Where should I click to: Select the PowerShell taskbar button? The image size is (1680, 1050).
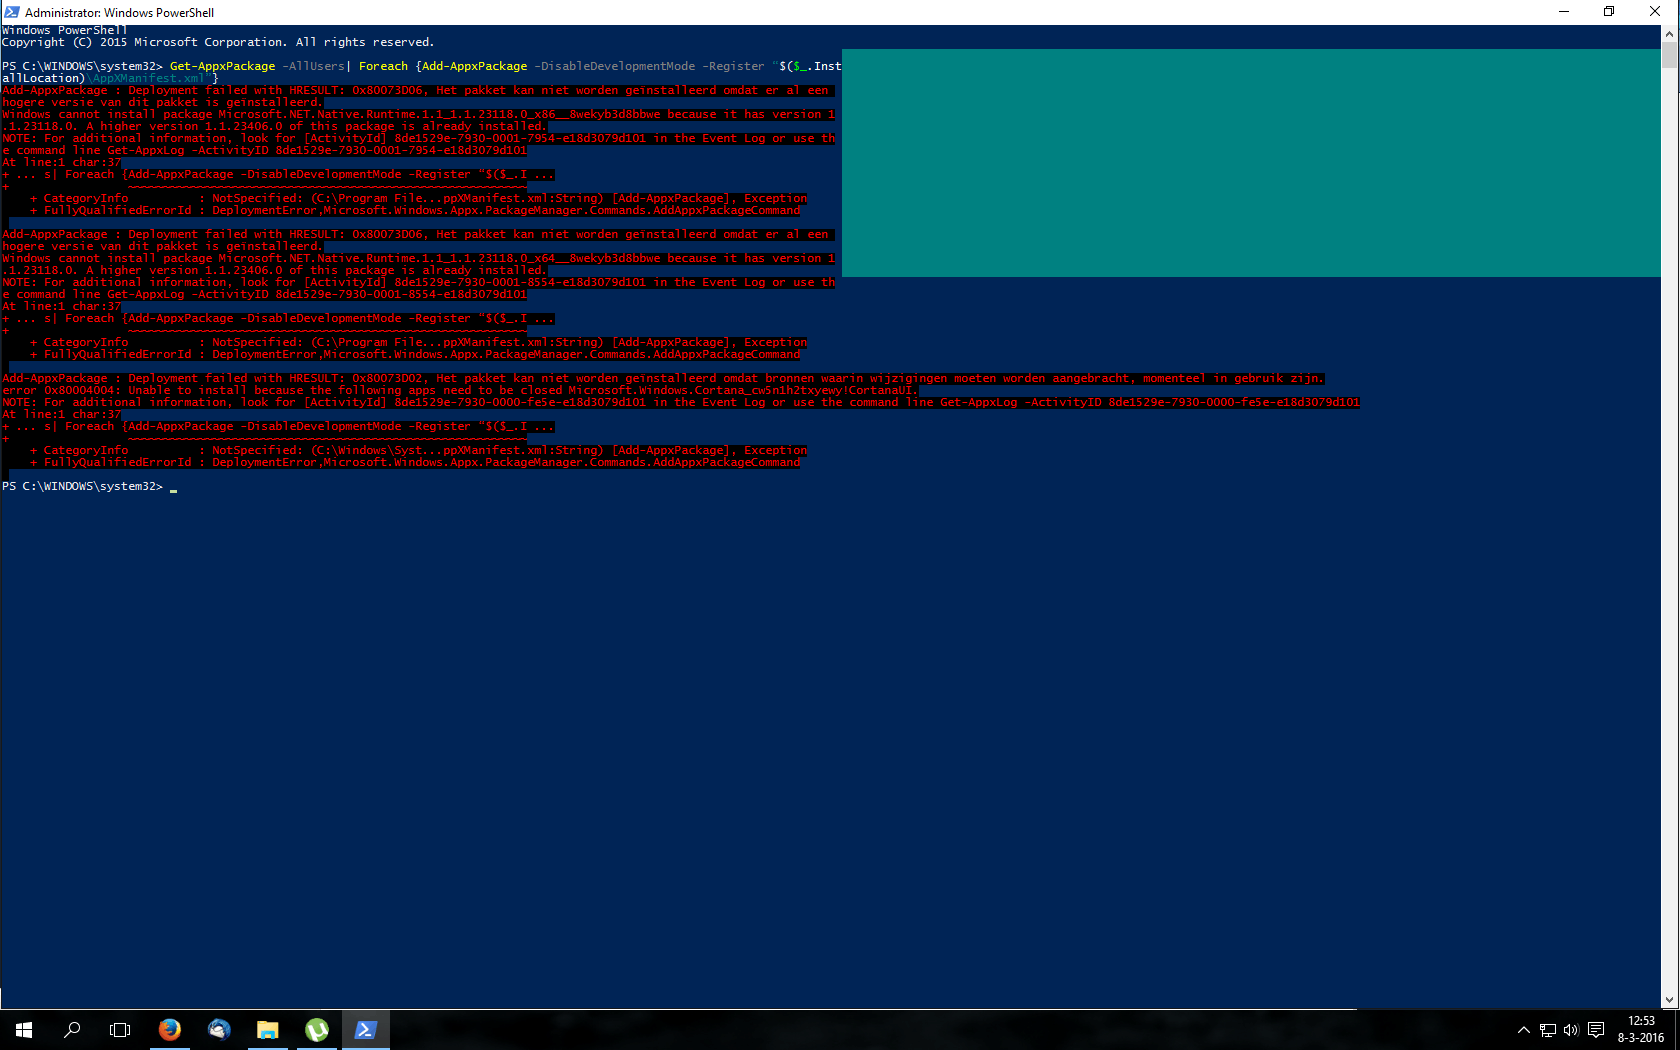tap(366, 1030)
